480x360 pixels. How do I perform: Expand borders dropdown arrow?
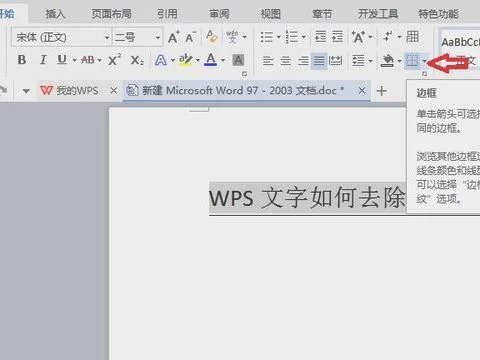point(424,61)
